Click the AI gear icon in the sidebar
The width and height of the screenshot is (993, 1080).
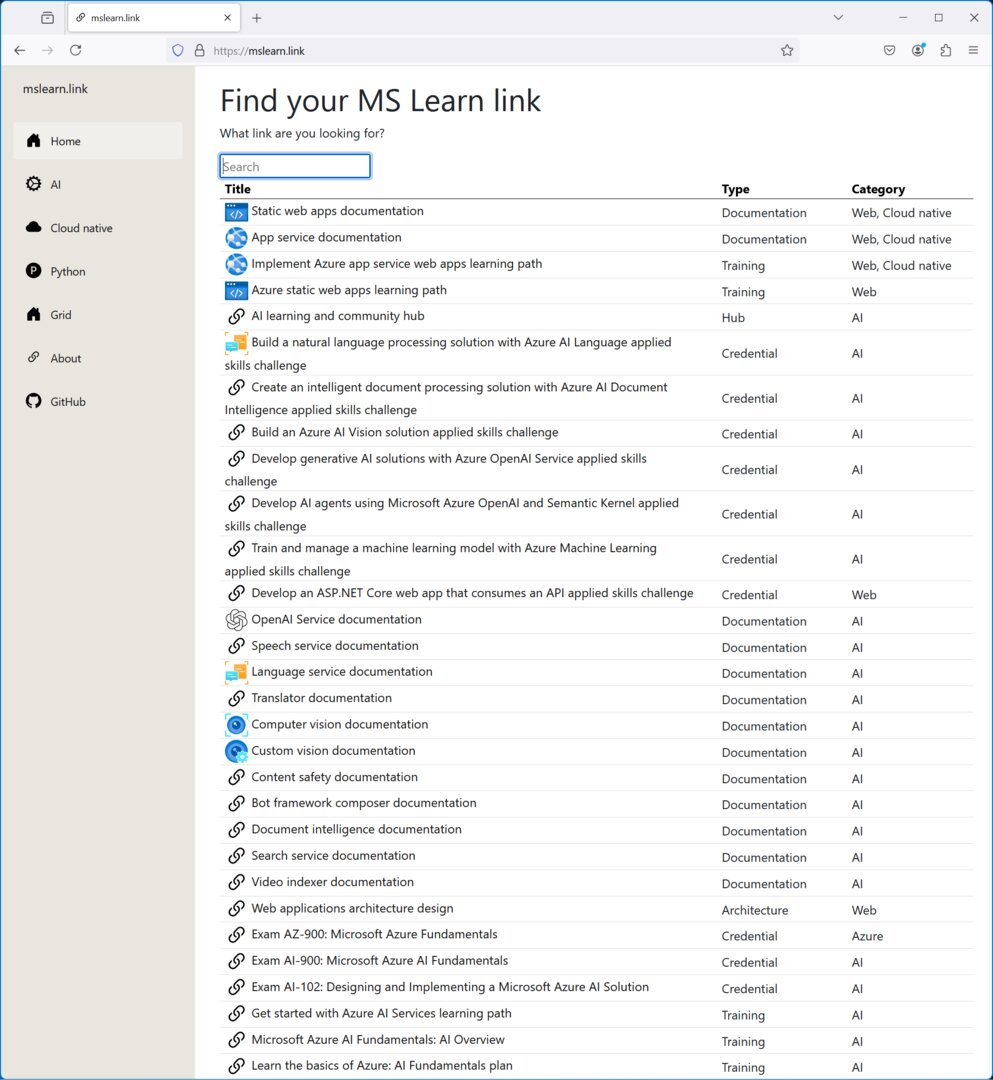33,184
